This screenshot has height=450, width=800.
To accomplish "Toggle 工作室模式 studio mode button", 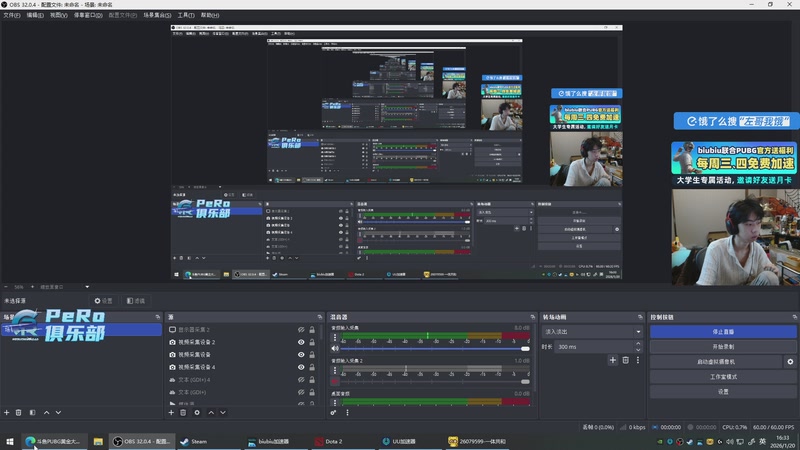I will (x=723, y=377).
